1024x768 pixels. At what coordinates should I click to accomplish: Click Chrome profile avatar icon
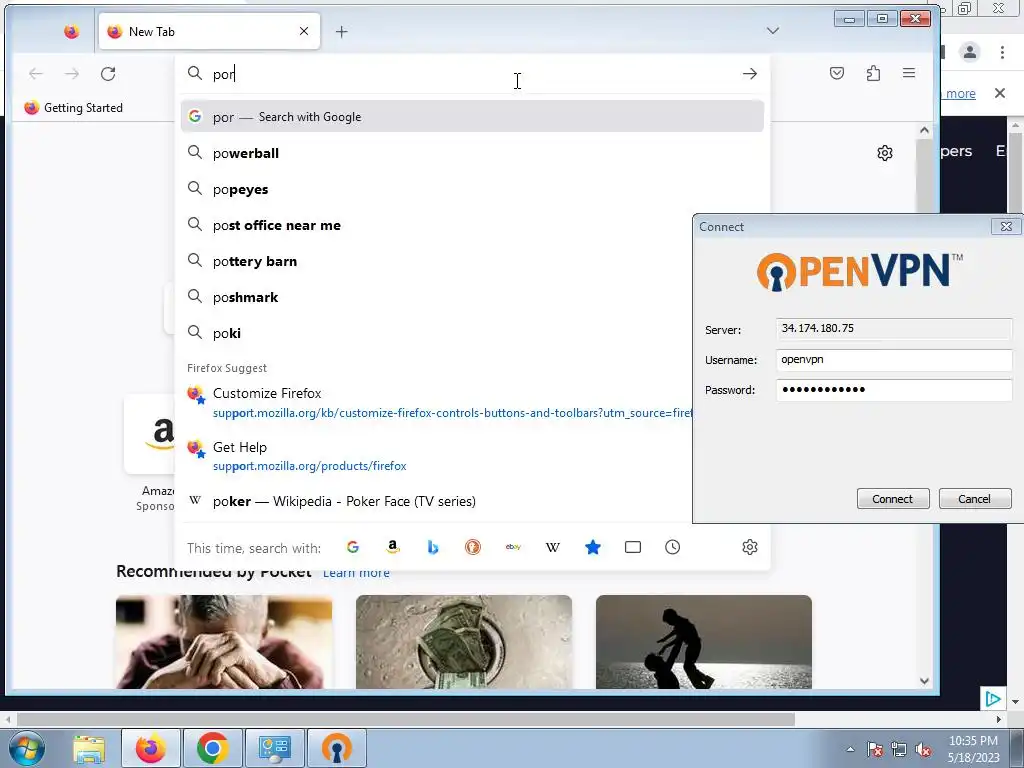coord(970,52)
